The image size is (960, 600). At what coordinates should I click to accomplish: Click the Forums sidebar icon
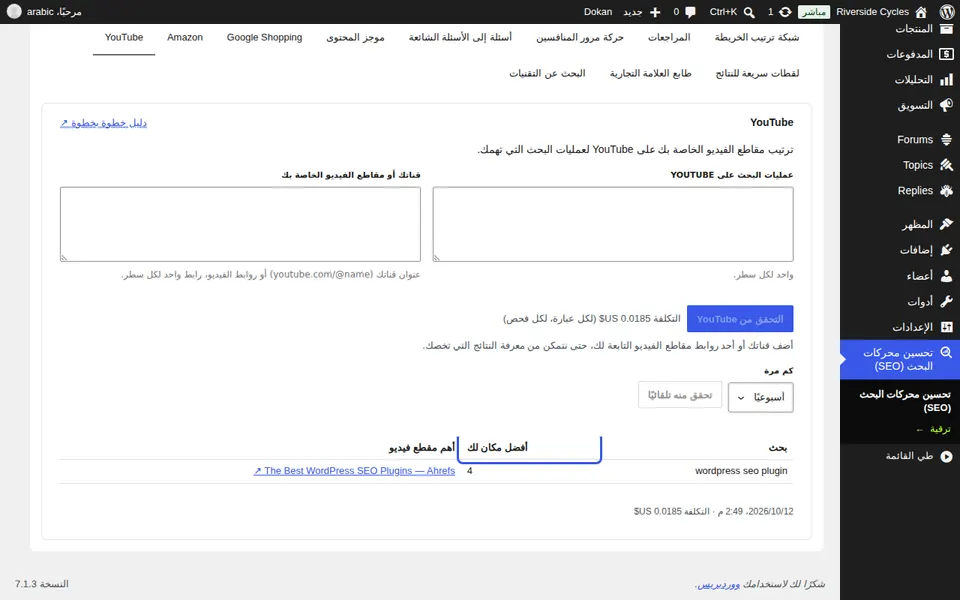(x=947, y=140)
